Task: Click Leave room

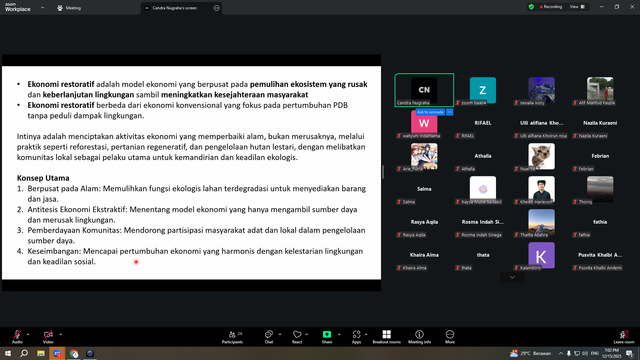Action: click(624, 337)
